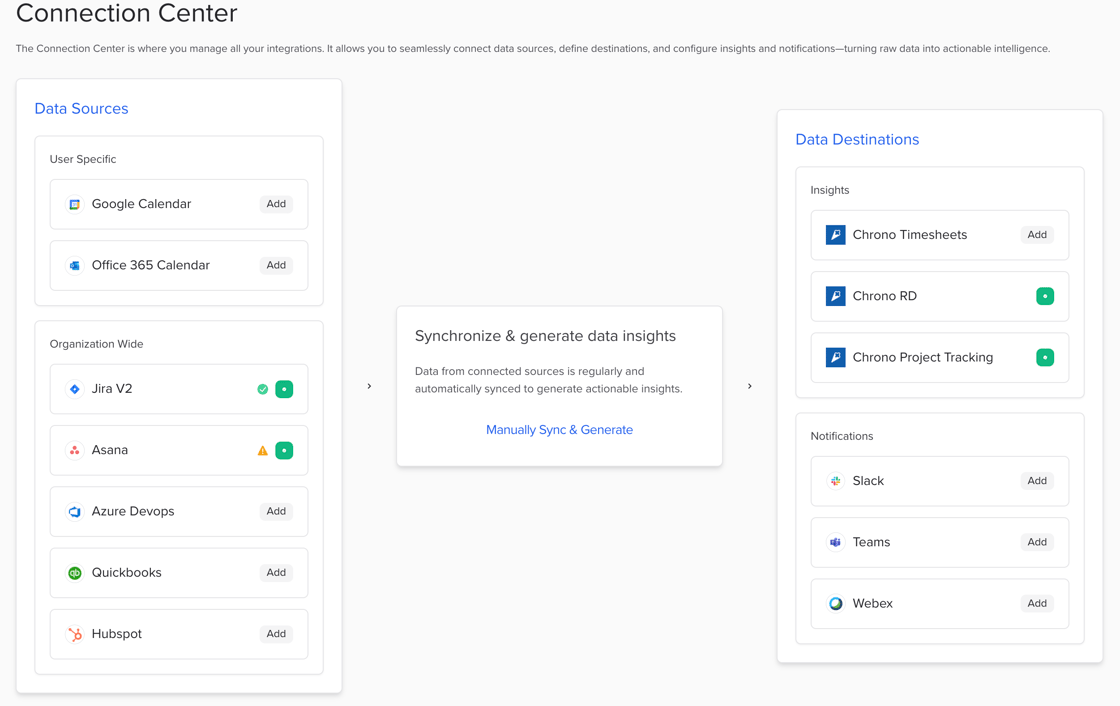1120x706 pixels.
Task: Select the Quickbooks label
Action: [x=126, y=573]
